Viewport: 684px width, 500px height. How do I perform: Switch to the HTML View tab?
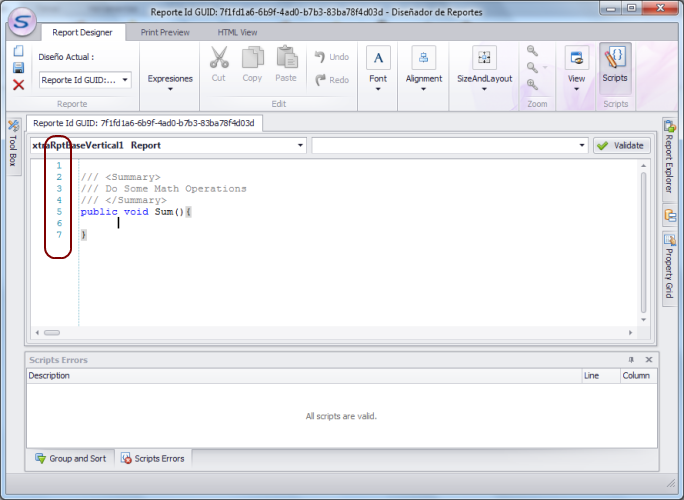(x=238, y=32)
